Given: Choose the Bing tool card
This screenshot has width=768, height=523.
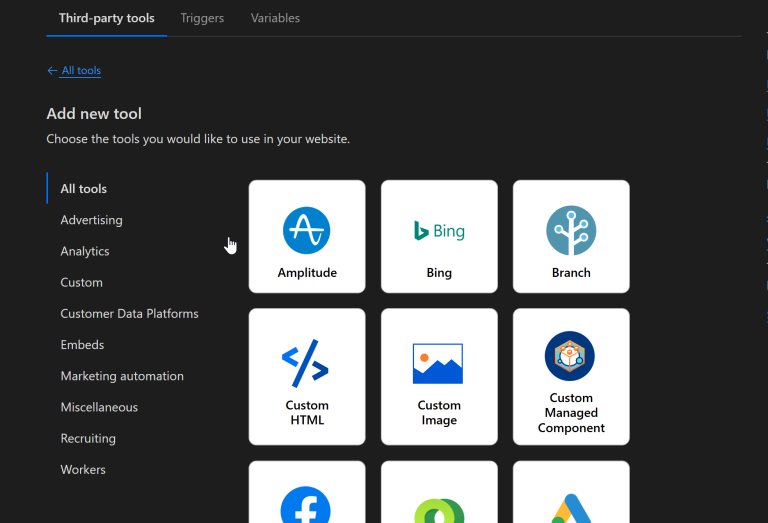Looking at the screenshot, I should [439, 237].
